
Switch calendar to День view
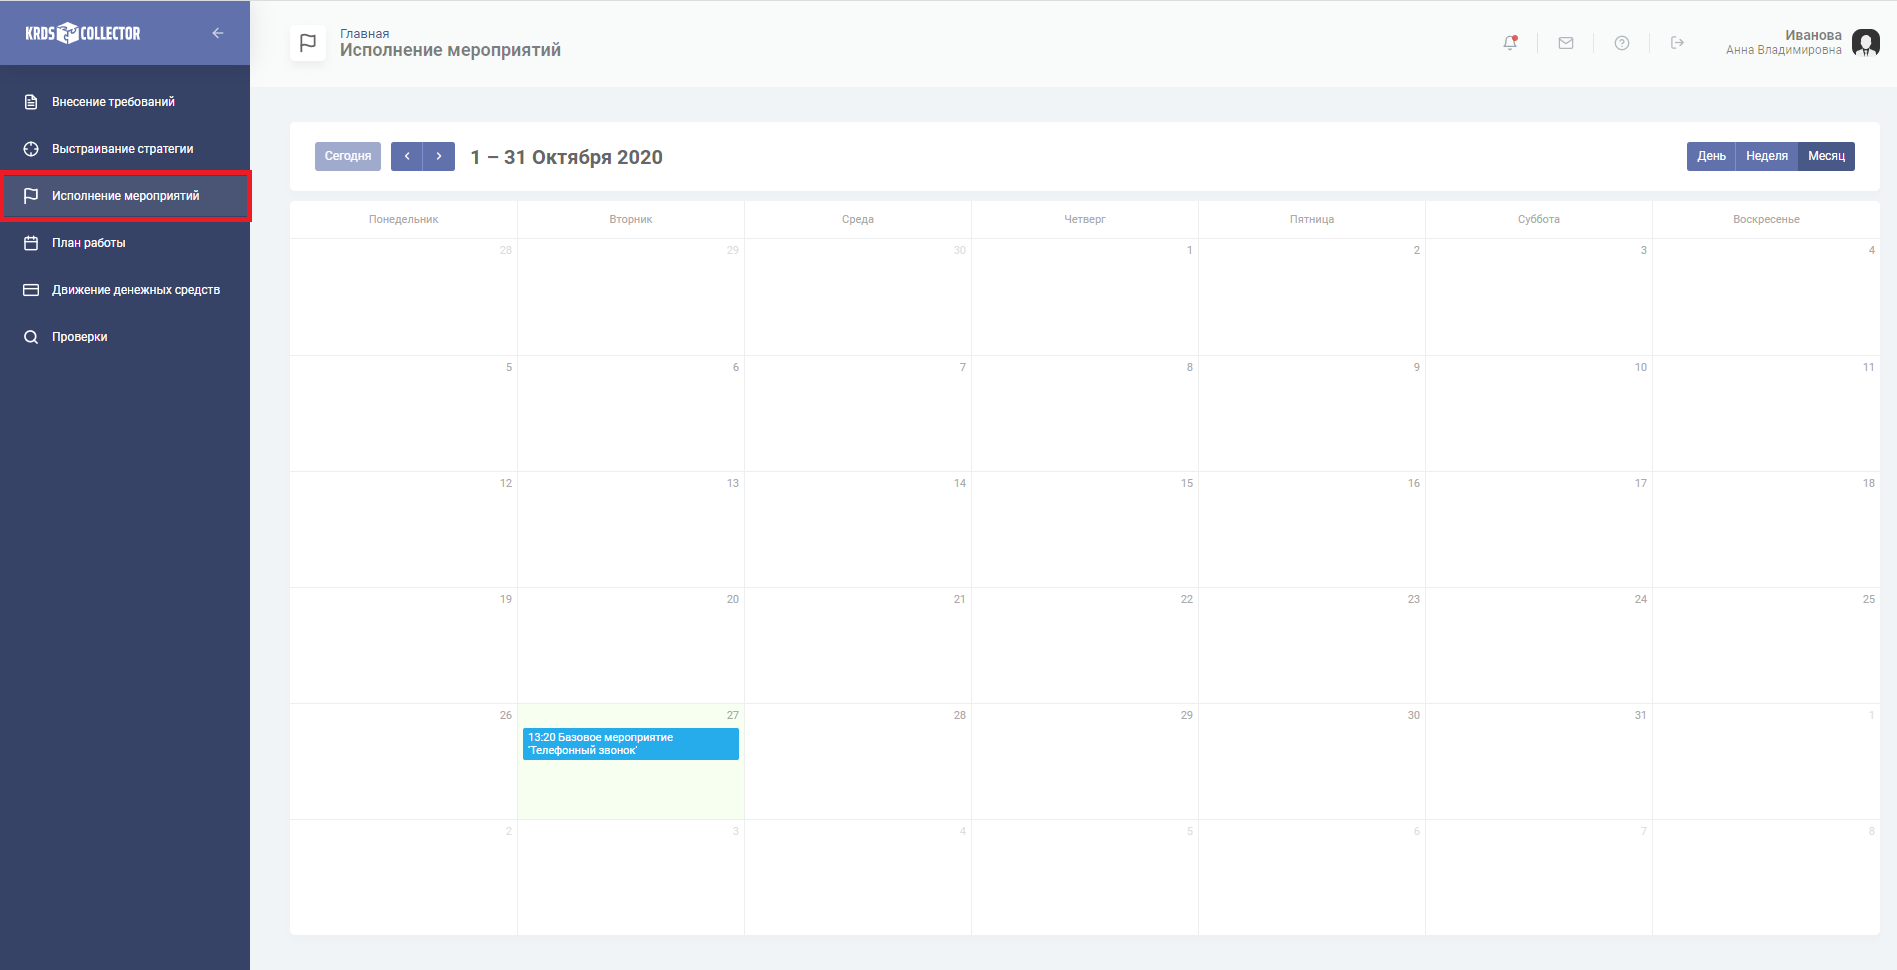pos(1711,156)
